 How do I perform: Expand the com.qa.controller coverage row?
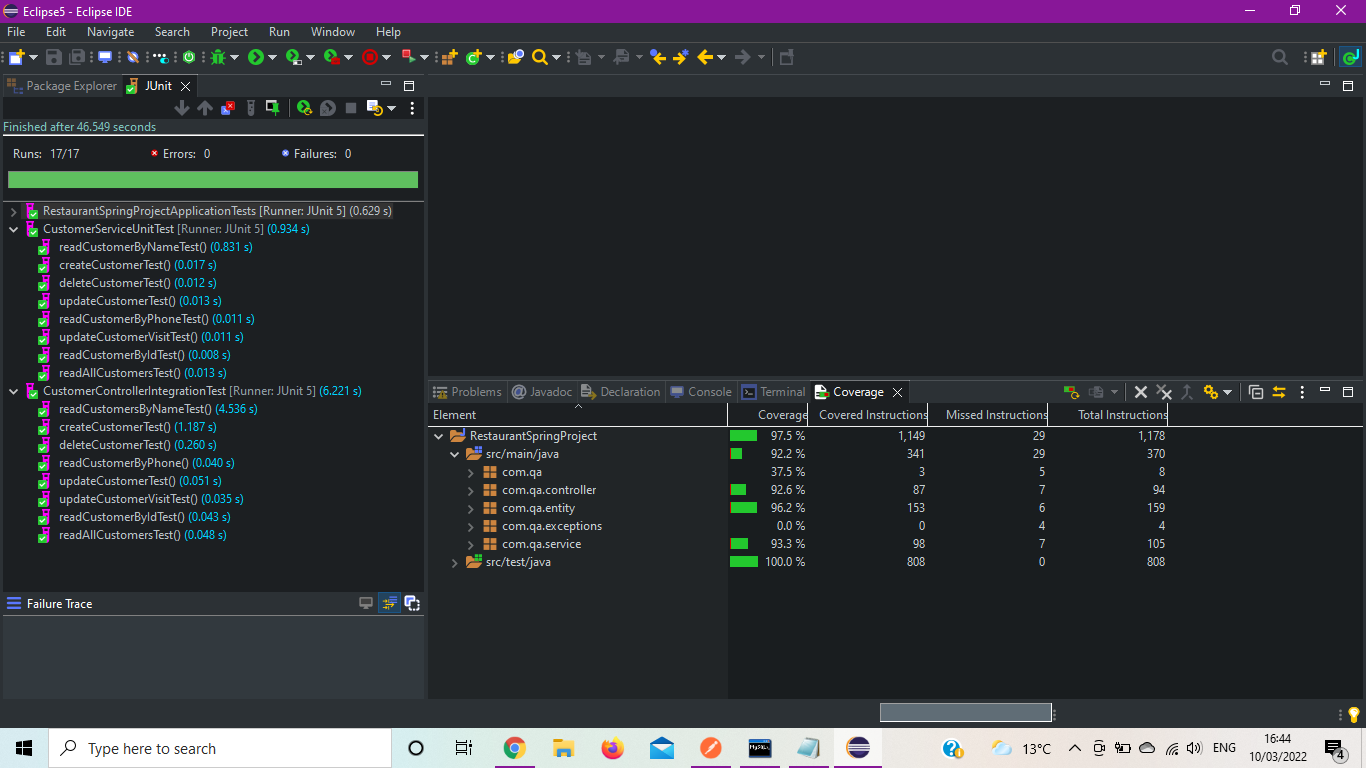click(x=471, y=490)
